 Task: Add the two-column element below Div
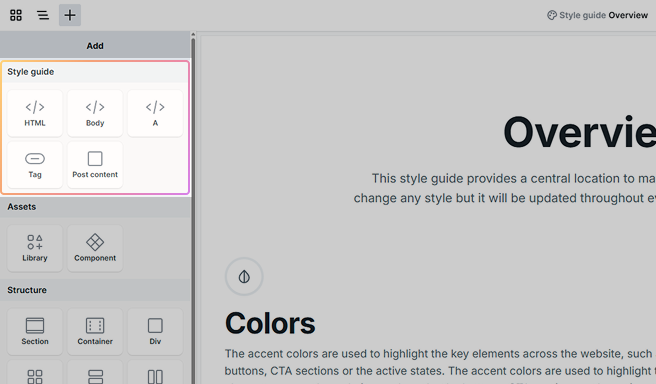click(x=155, y=373)
